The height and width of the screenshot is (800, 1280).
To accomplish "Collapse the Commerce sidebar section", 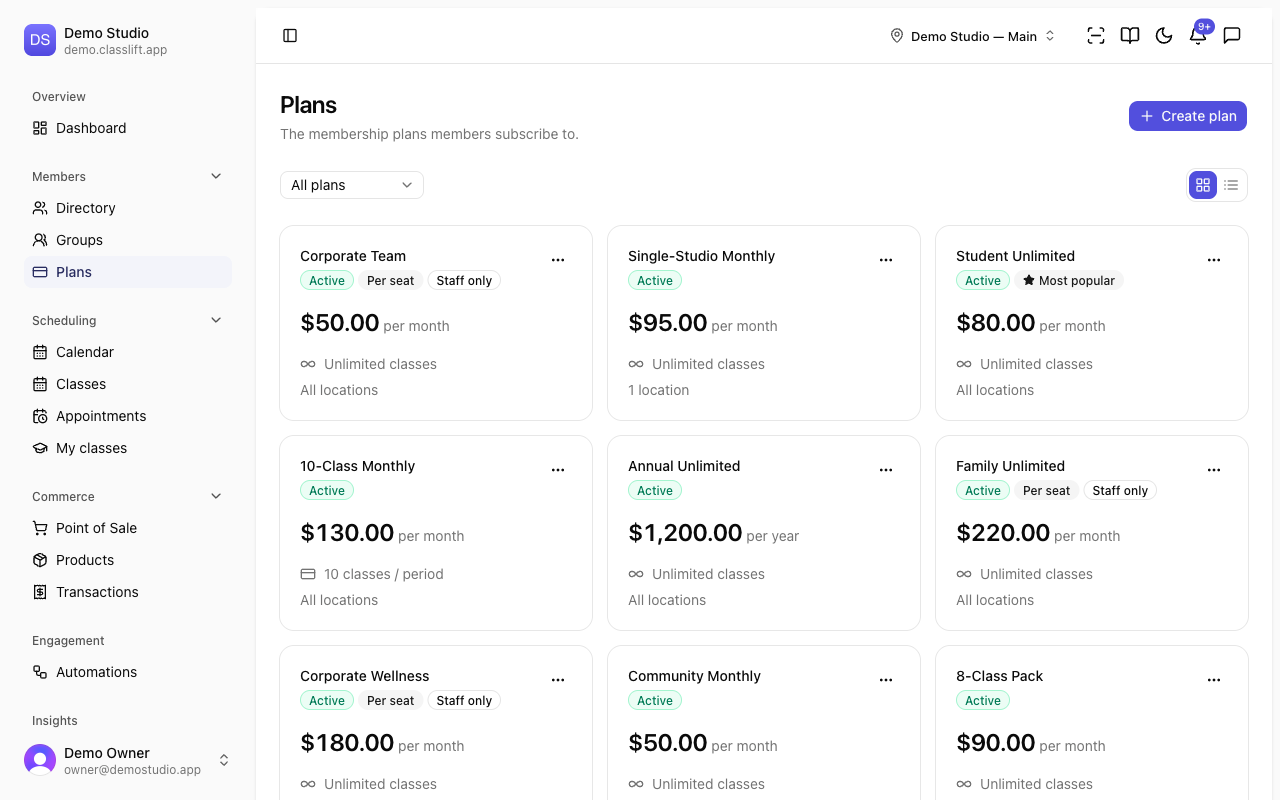I will point(216,496).
